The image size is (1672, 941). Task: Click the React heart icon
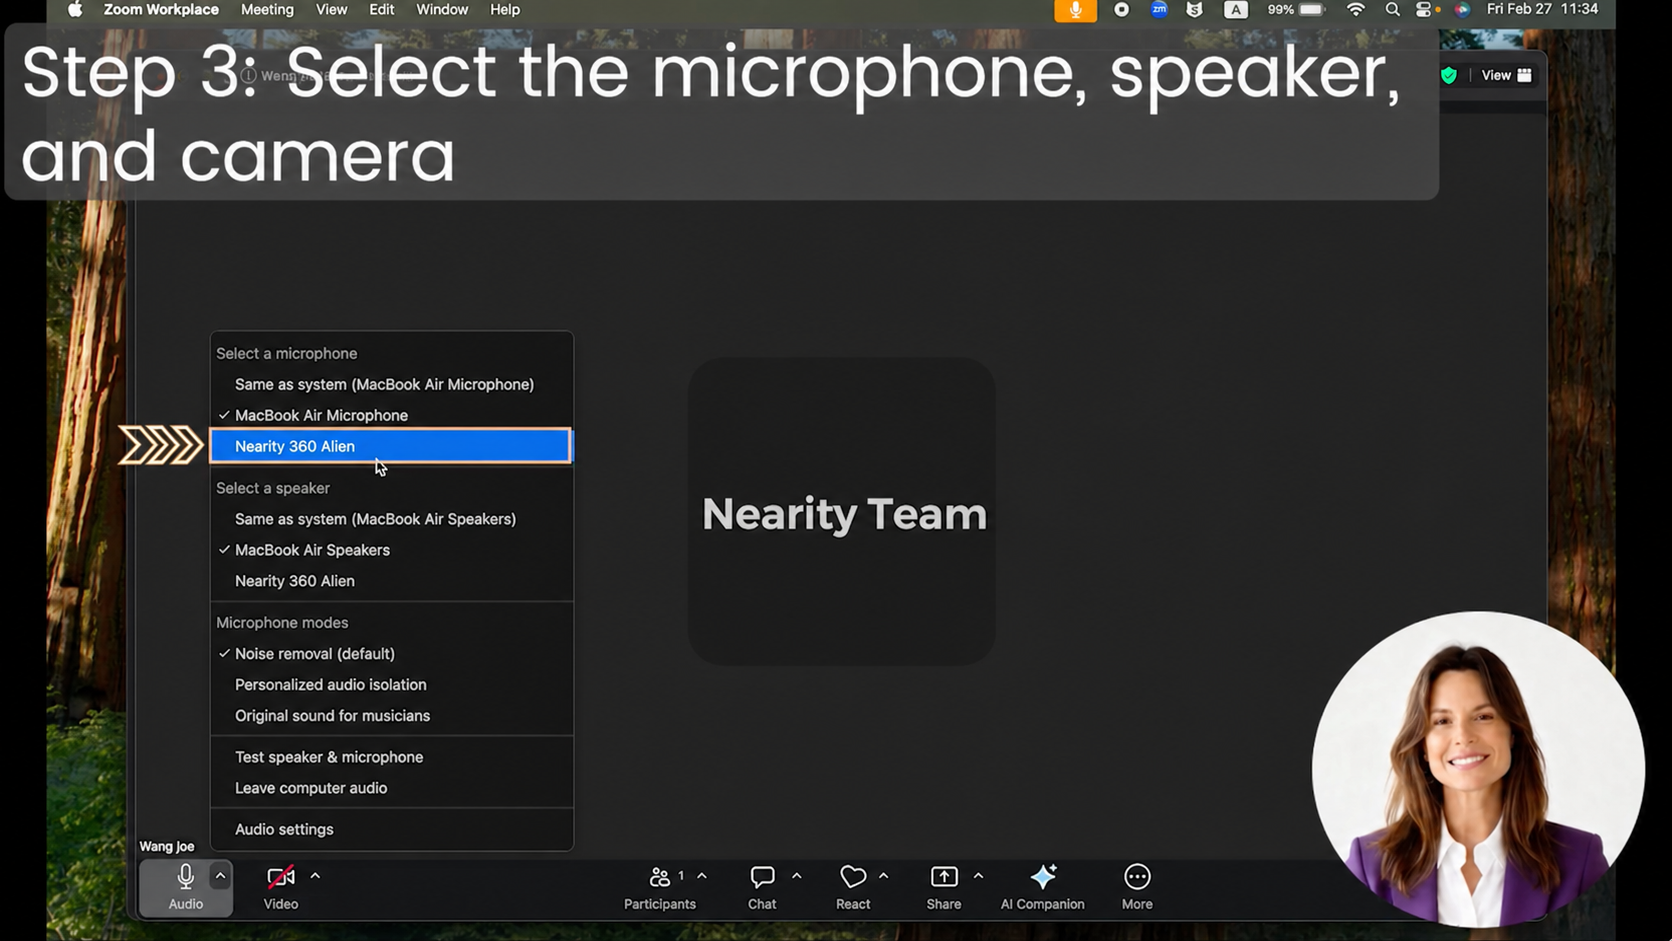(853, 877)
